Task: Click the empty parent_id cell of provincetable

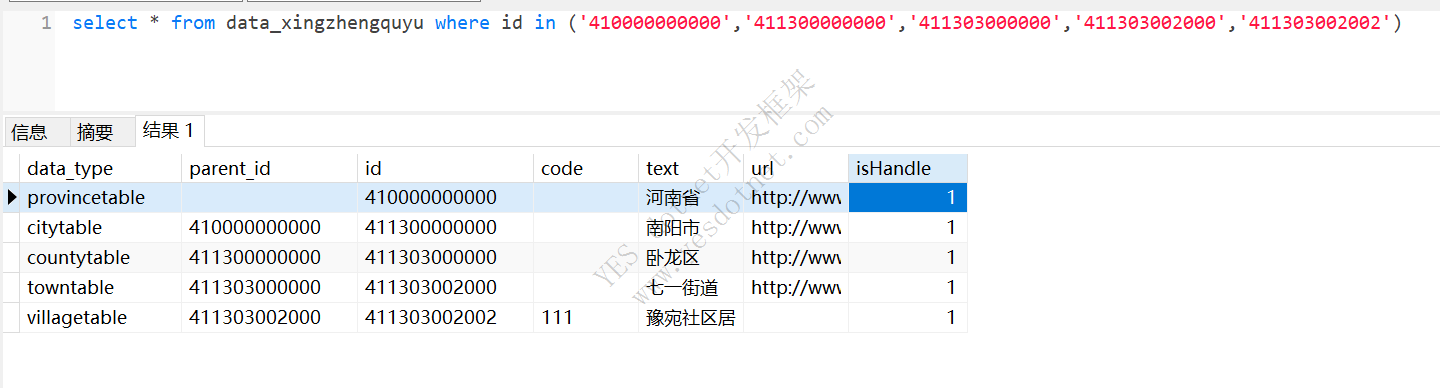Action: 269,198
